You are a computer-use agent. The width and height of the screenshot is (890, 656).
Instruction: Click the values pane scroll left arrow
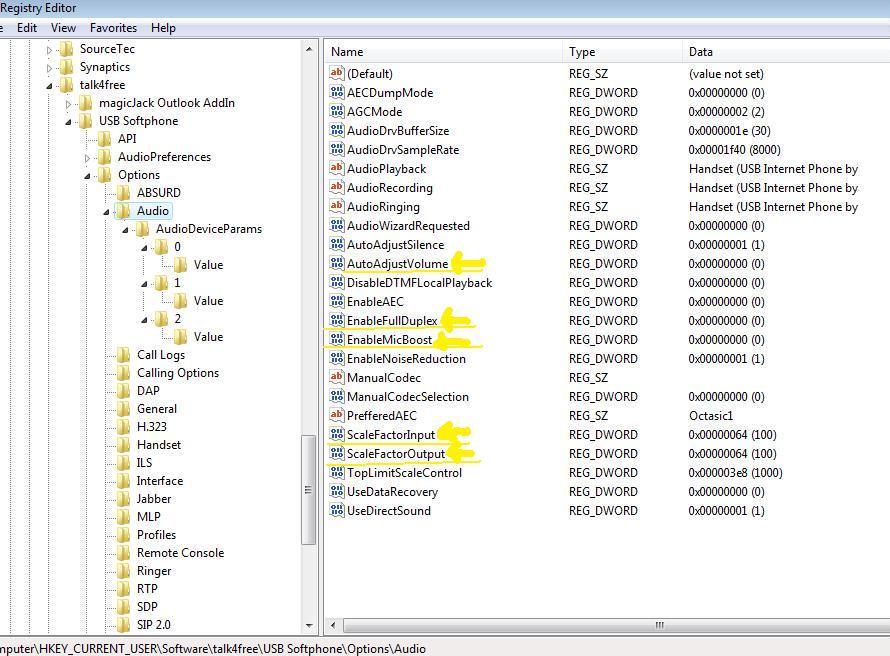point(333,625)
